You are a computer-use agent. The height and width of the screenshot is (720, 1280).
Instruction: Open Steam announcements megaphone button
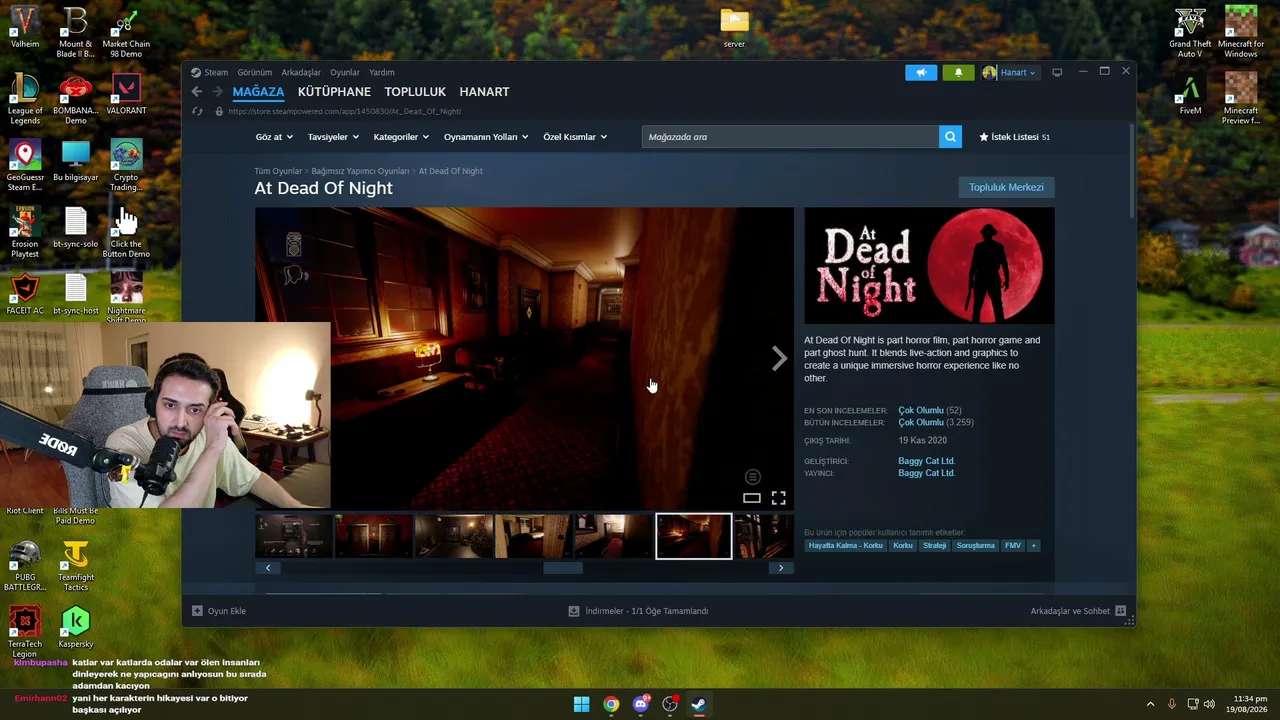click(921, 72)
